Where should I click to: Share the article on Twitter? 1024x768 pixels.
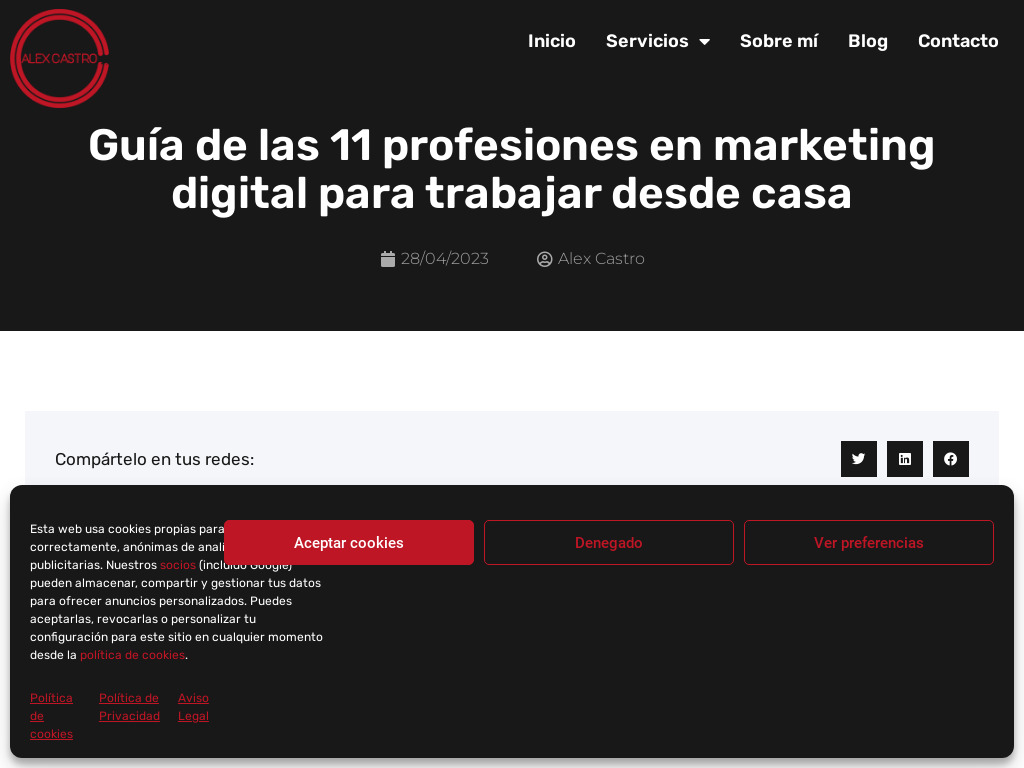click(858, 458)
